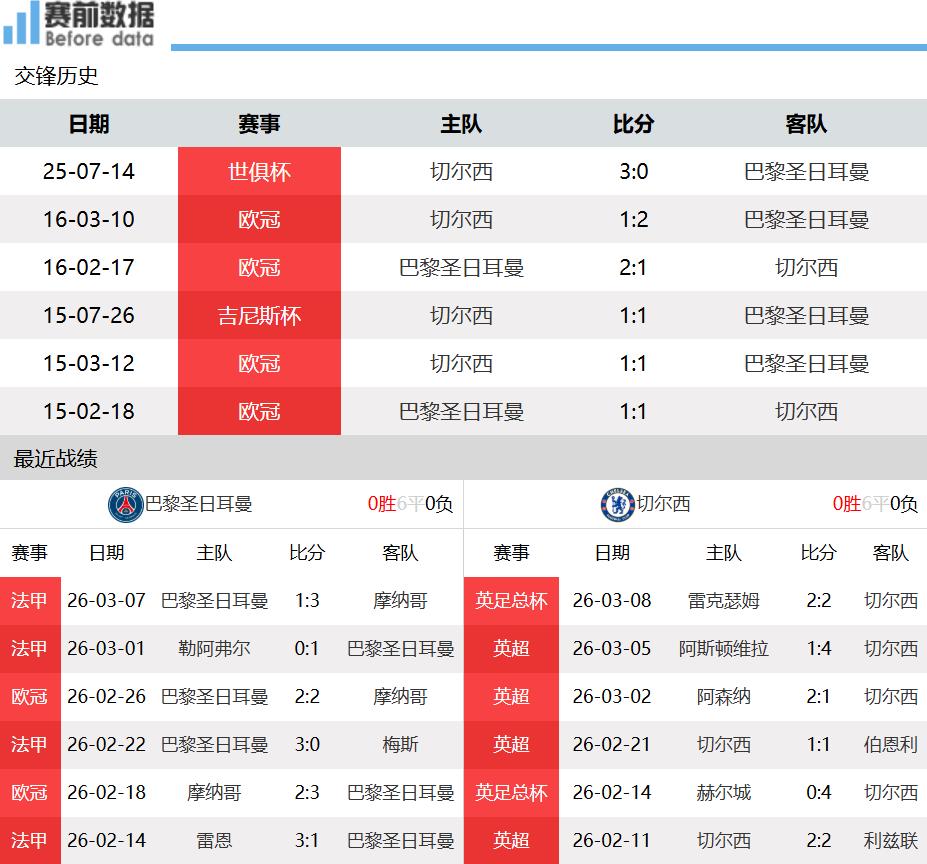Image resolution: width=927 pixels, height=864 pixels.
Task: Select the 伯恩利 team name
Action: point(890,745)
